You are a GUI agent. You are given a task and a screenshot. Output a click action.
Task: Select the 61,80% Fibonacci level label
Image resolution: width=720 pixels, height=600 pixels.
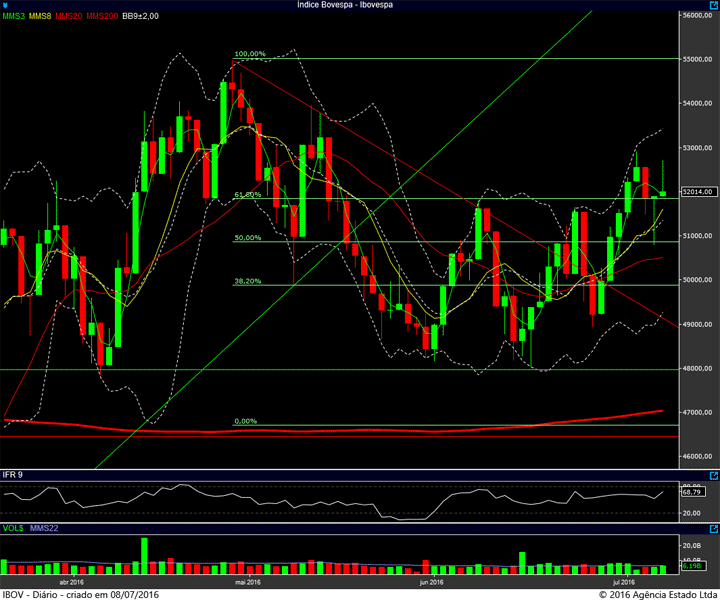click(x=248, y=194)
